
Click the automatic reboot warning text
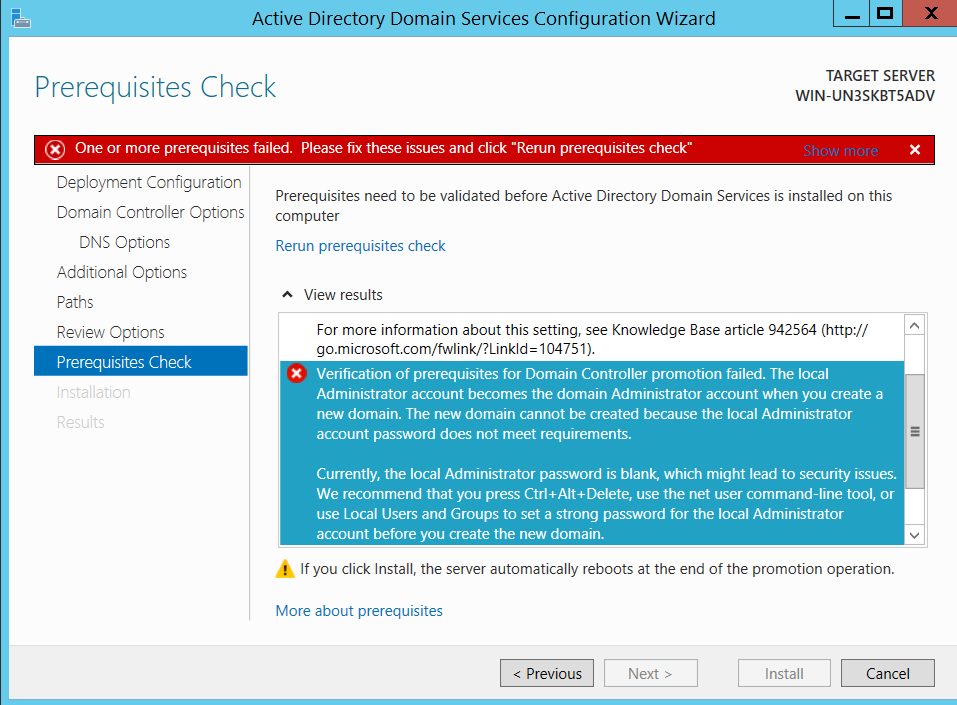point(597,569)
